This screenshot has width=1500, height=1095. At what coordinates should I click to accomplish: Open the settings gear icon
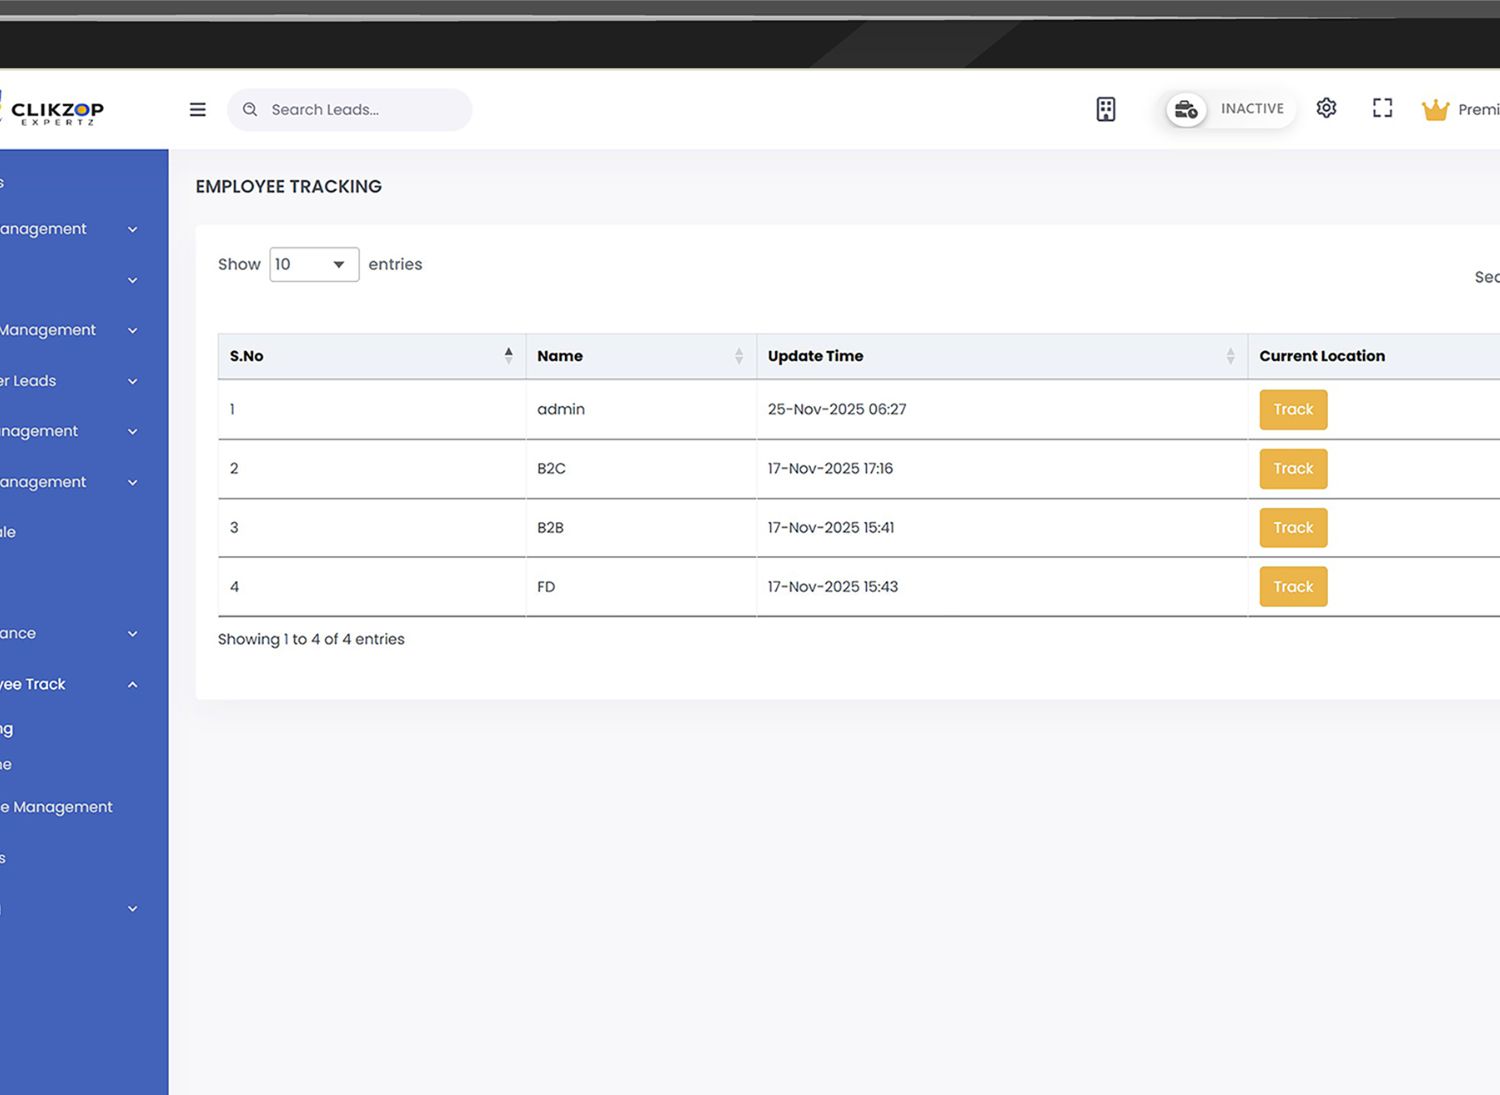coord(1326,108)
